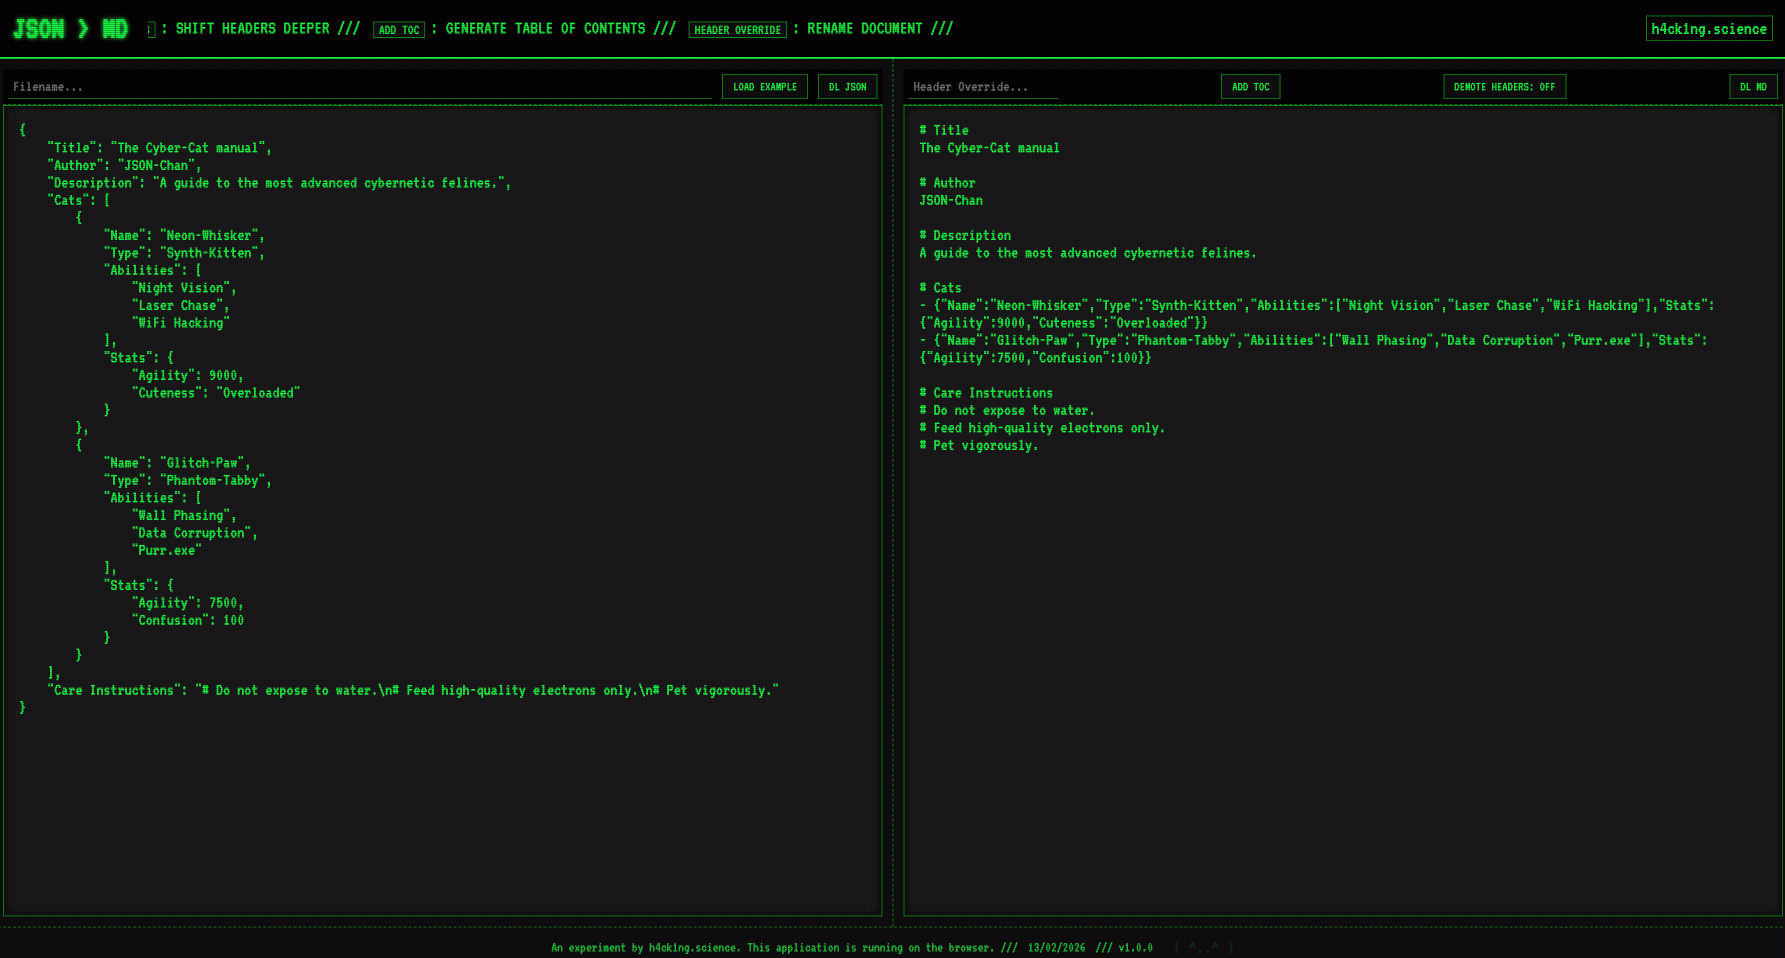Viewport: 1785px width, 958px height.
Task: Click the # Description markdown heading
Action: click(x=965, y=236)
